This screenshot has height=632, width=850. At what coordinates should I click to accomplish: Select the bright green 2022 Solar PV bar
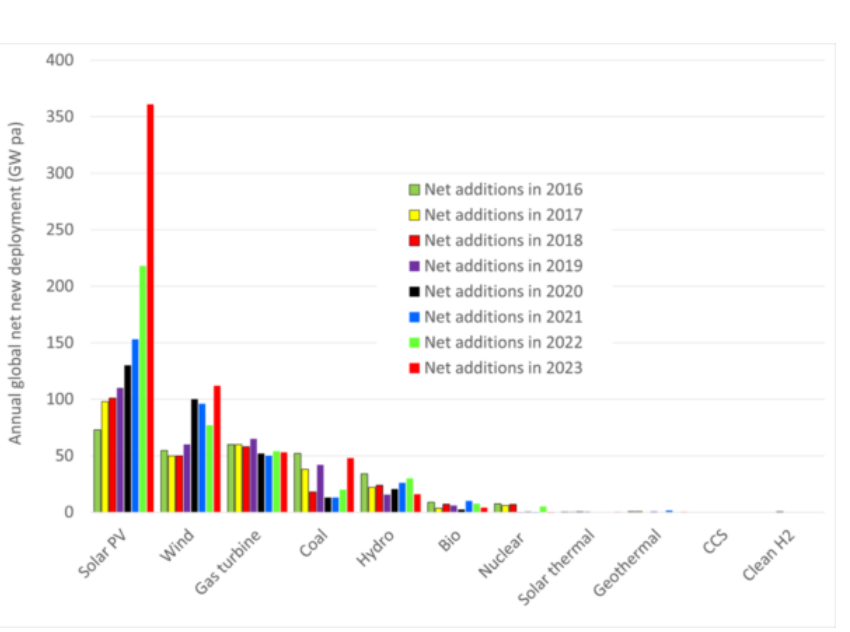143,389
